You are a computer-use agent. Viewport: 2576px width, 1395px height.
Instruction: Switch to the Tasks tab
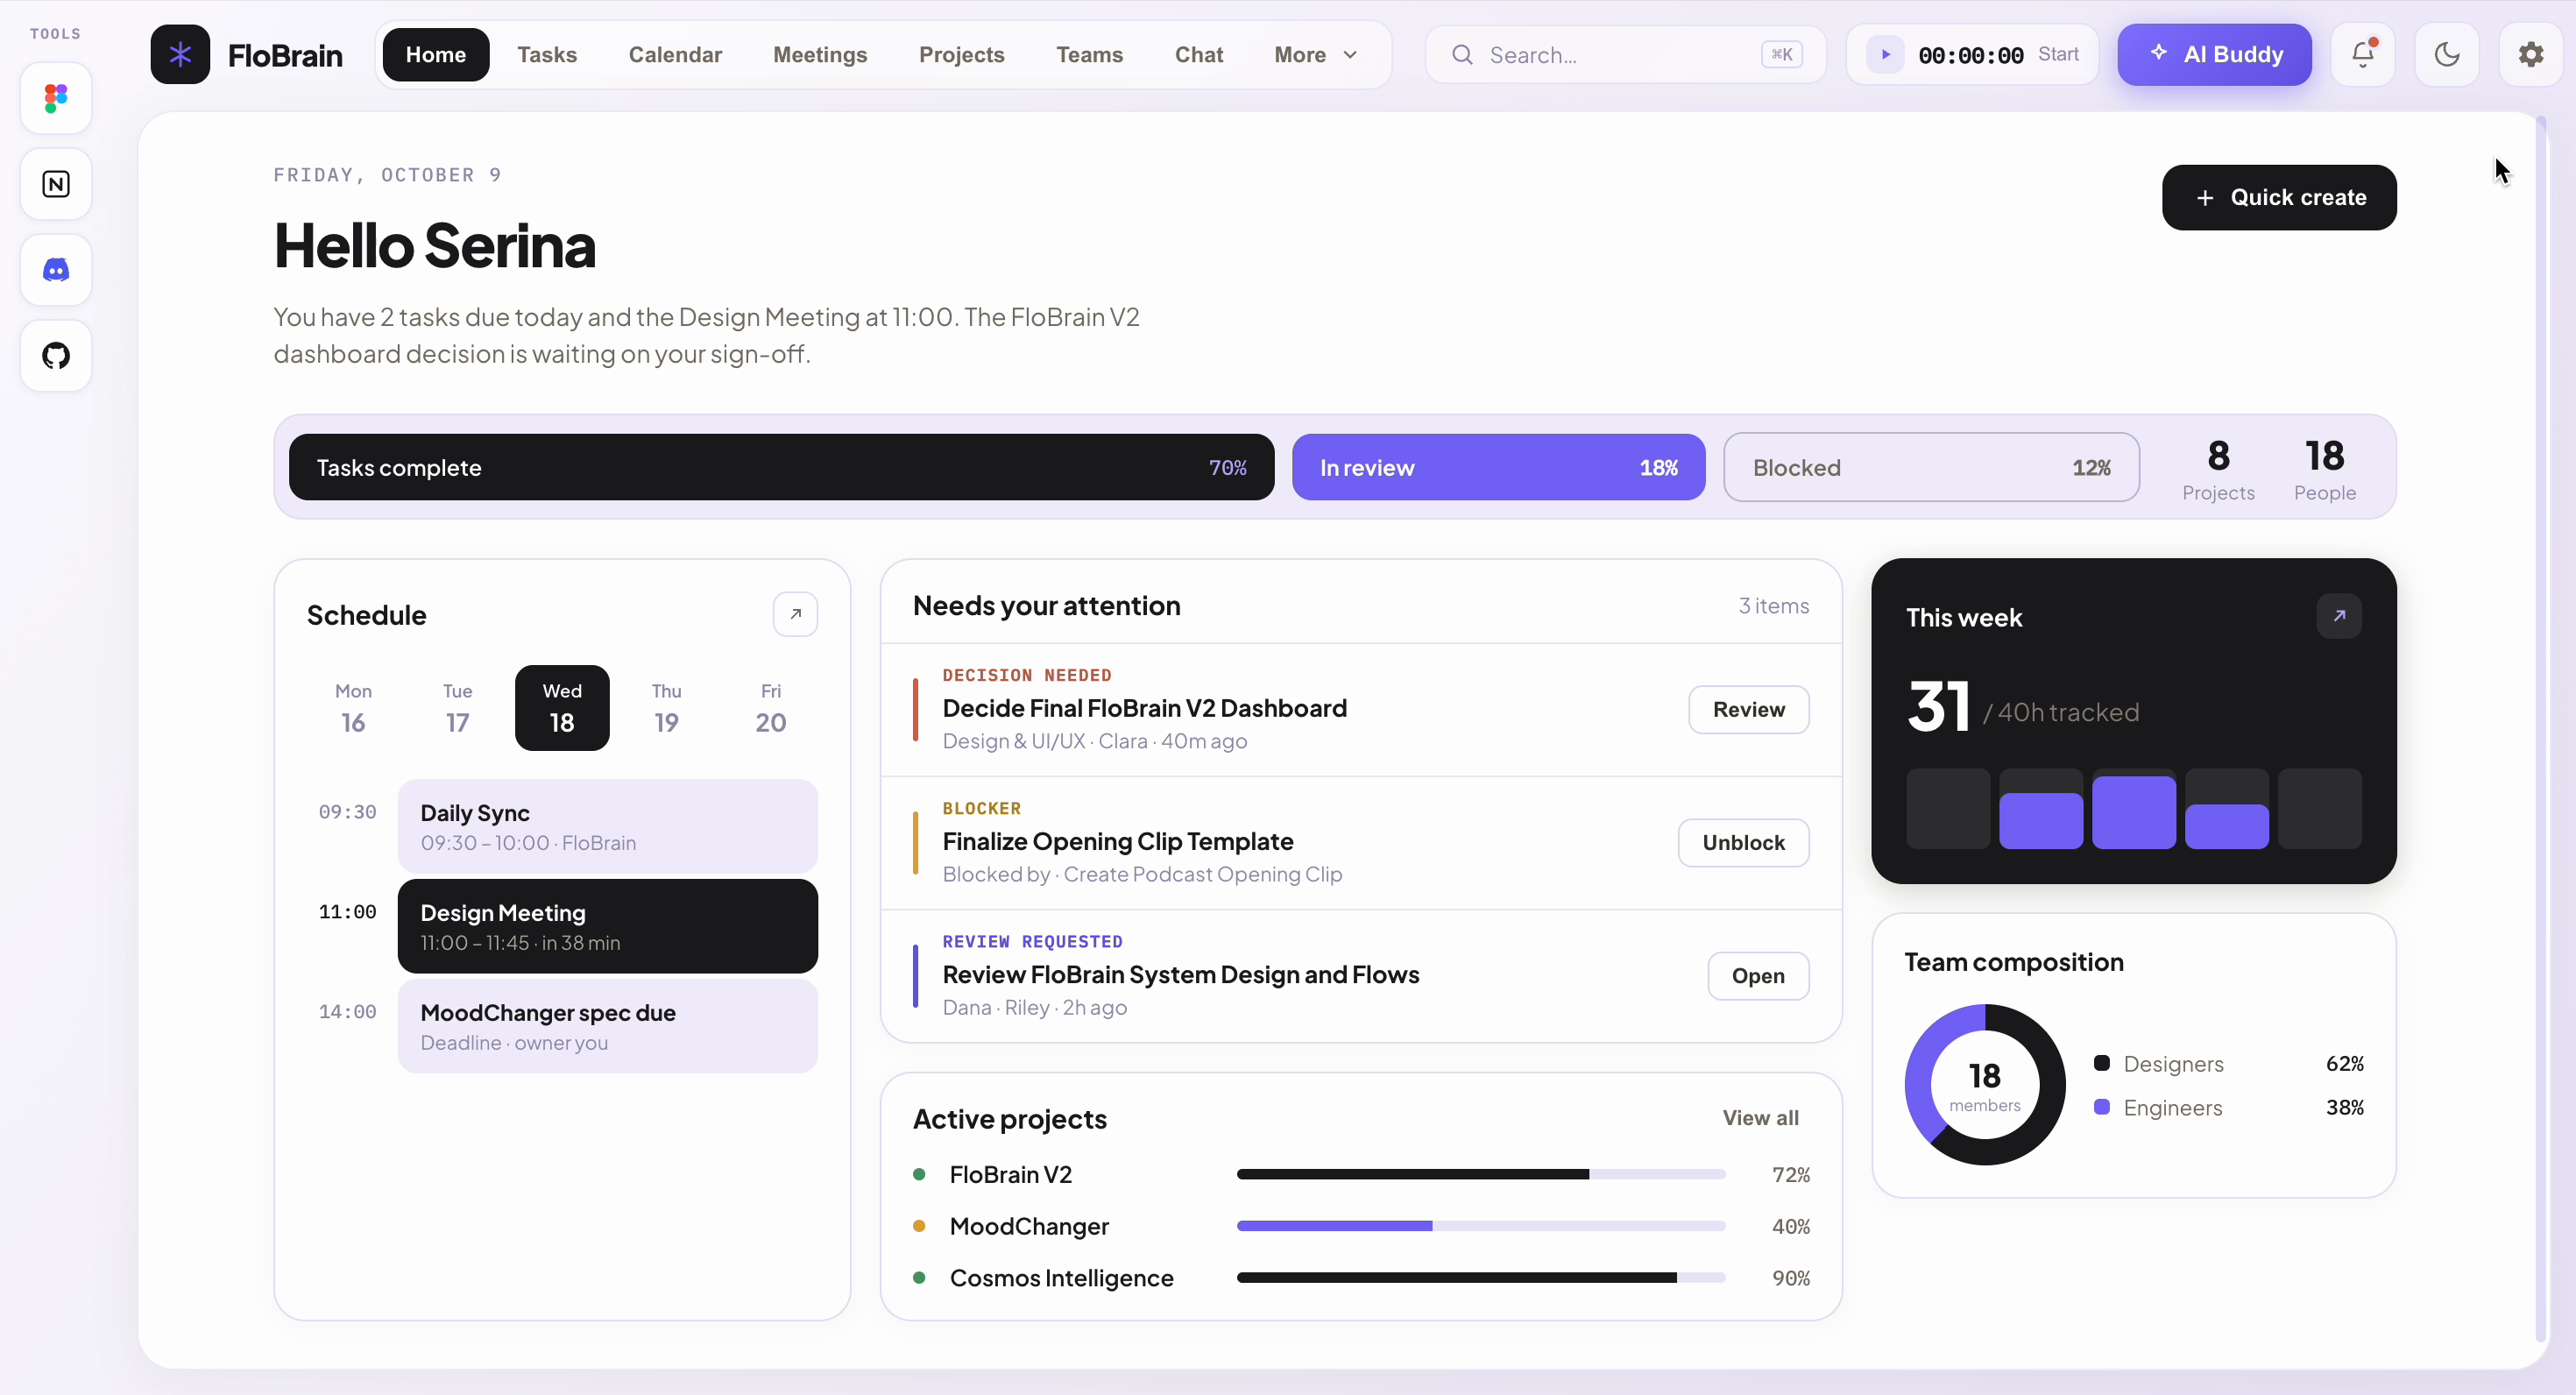pos(547,54)
